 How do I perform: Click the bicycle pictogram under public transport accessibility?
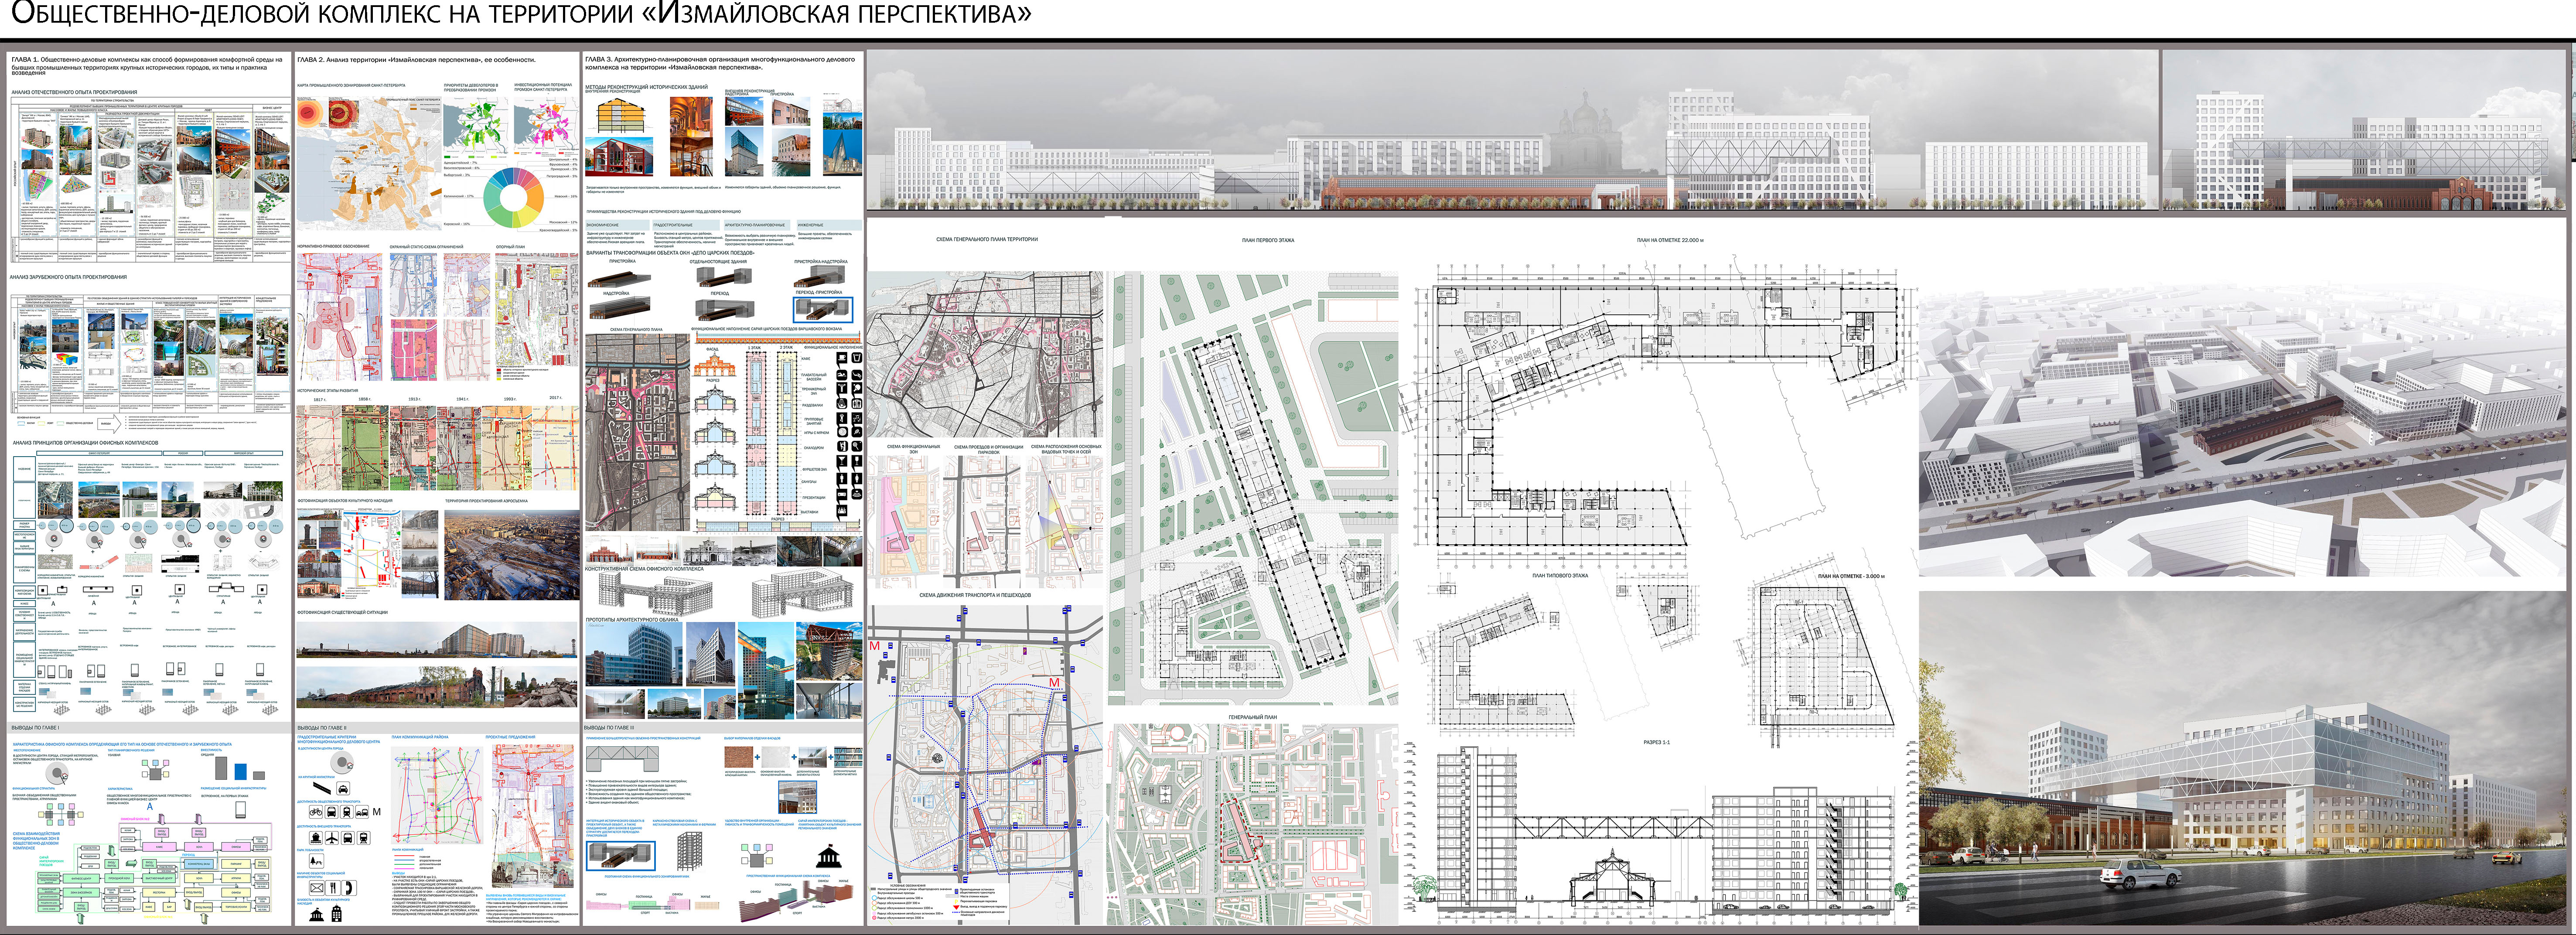316,812
